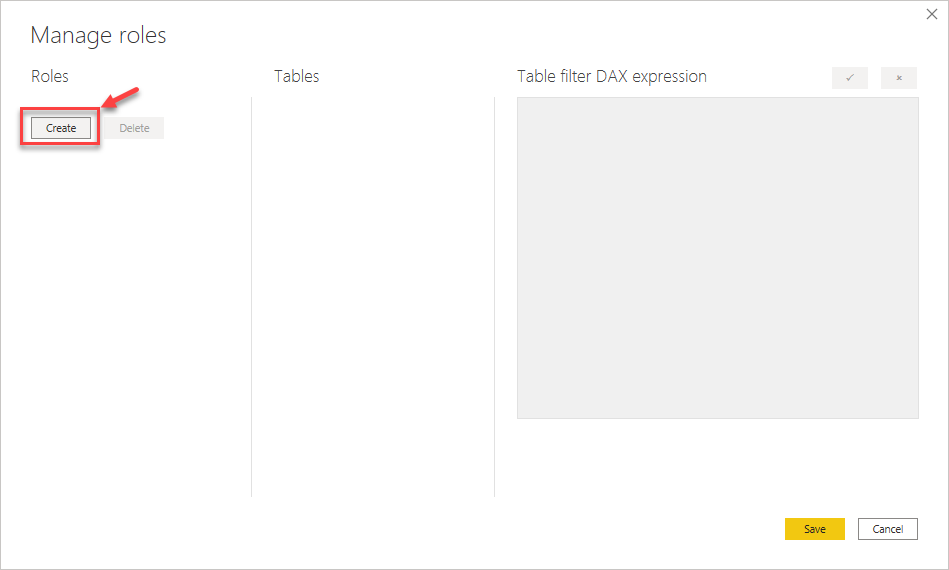Click the Table filter DAX expression label
This screenshot has width=949, height=570.
(611, 76)
